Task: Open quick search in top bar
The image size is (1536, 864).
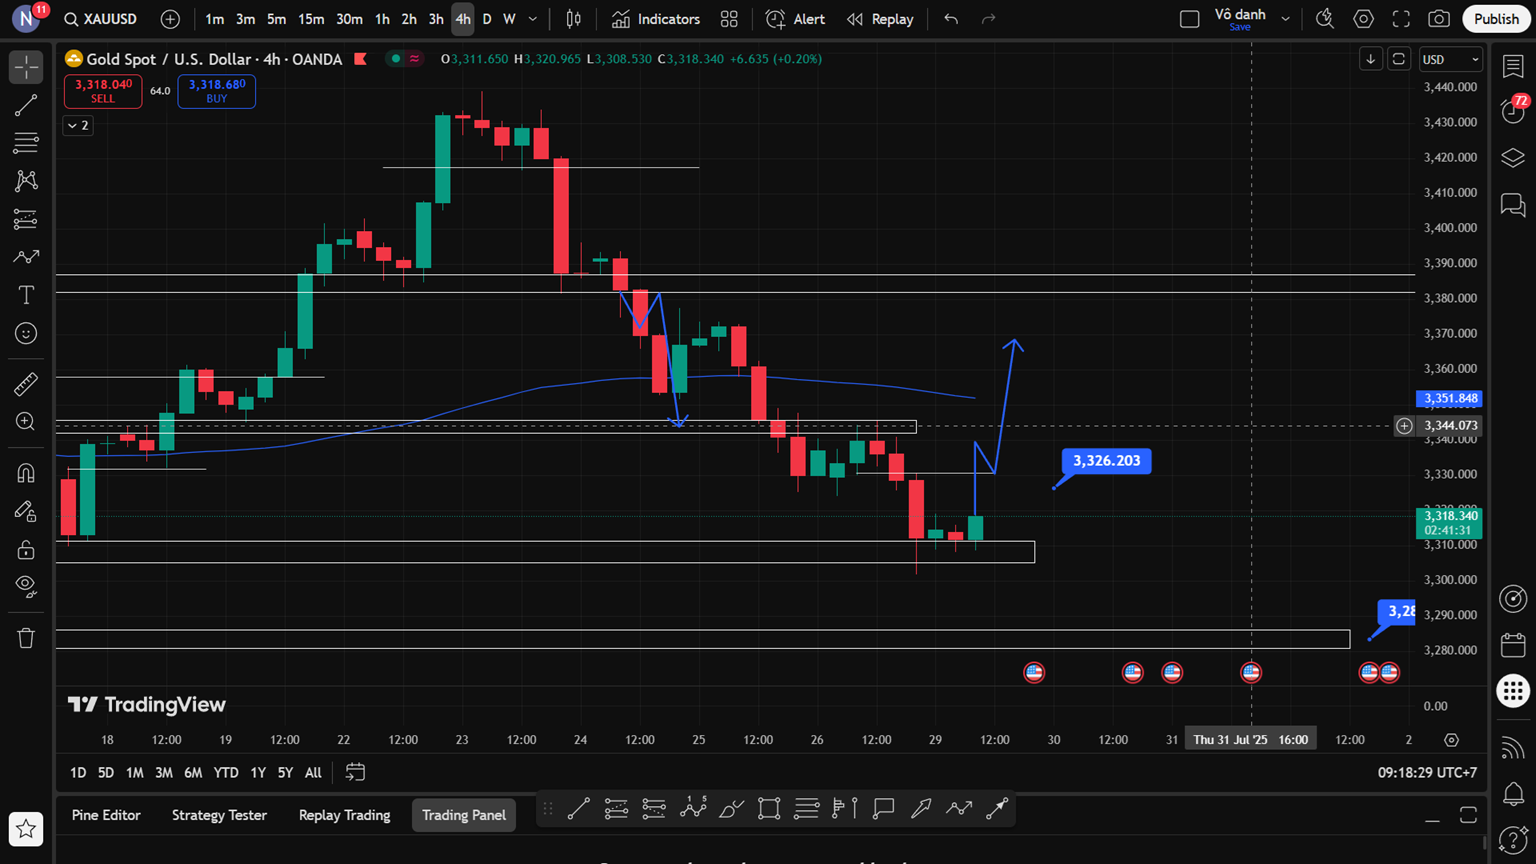Action: (1325, 19)
